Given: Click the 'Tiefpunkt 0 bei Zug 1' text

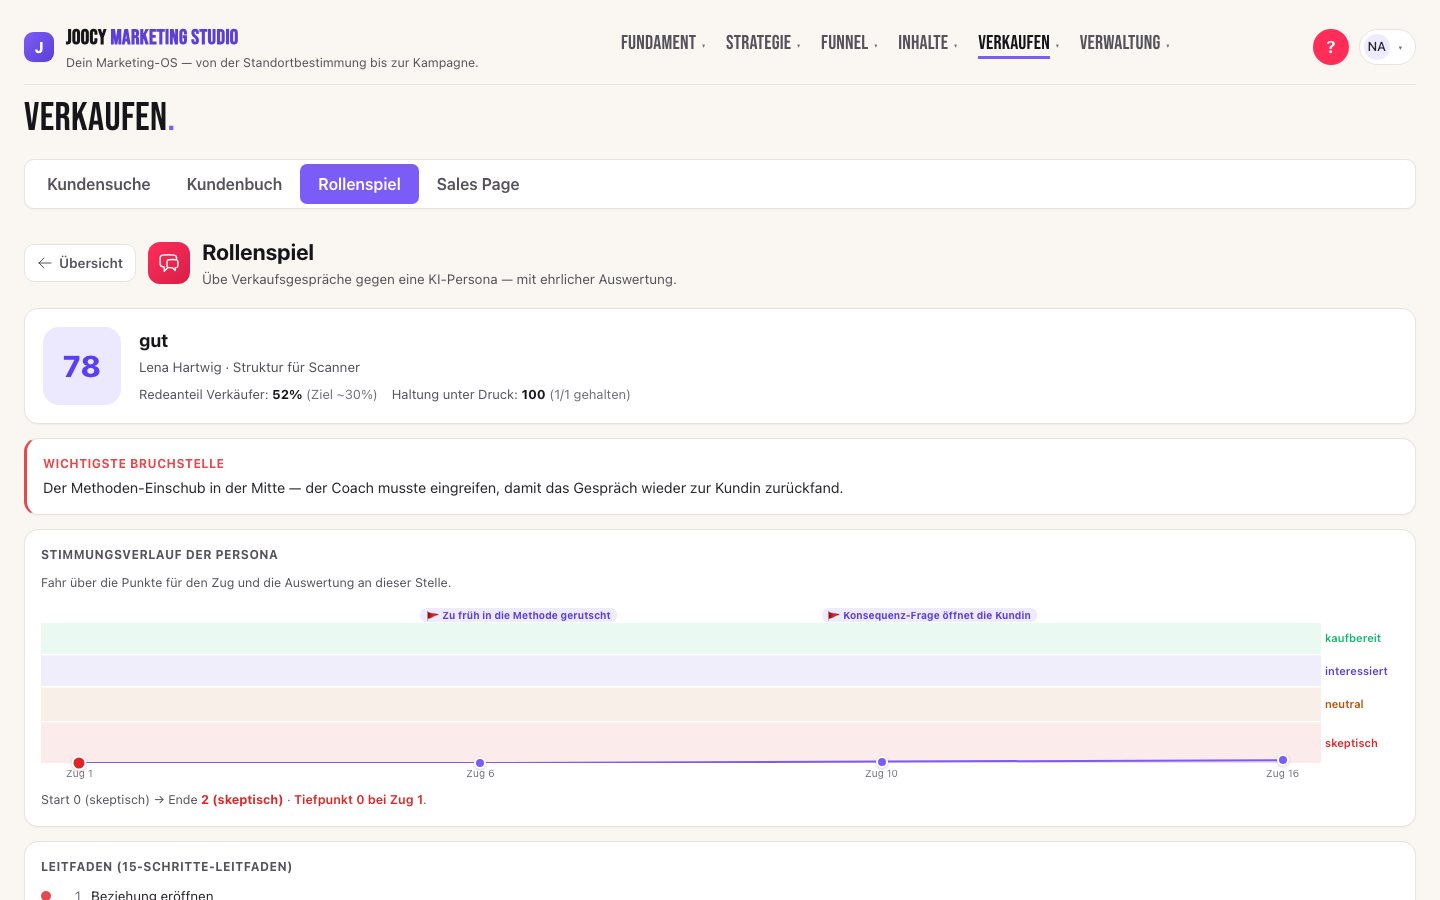Looking at the screenshot, I should click(x=359, y=800).
